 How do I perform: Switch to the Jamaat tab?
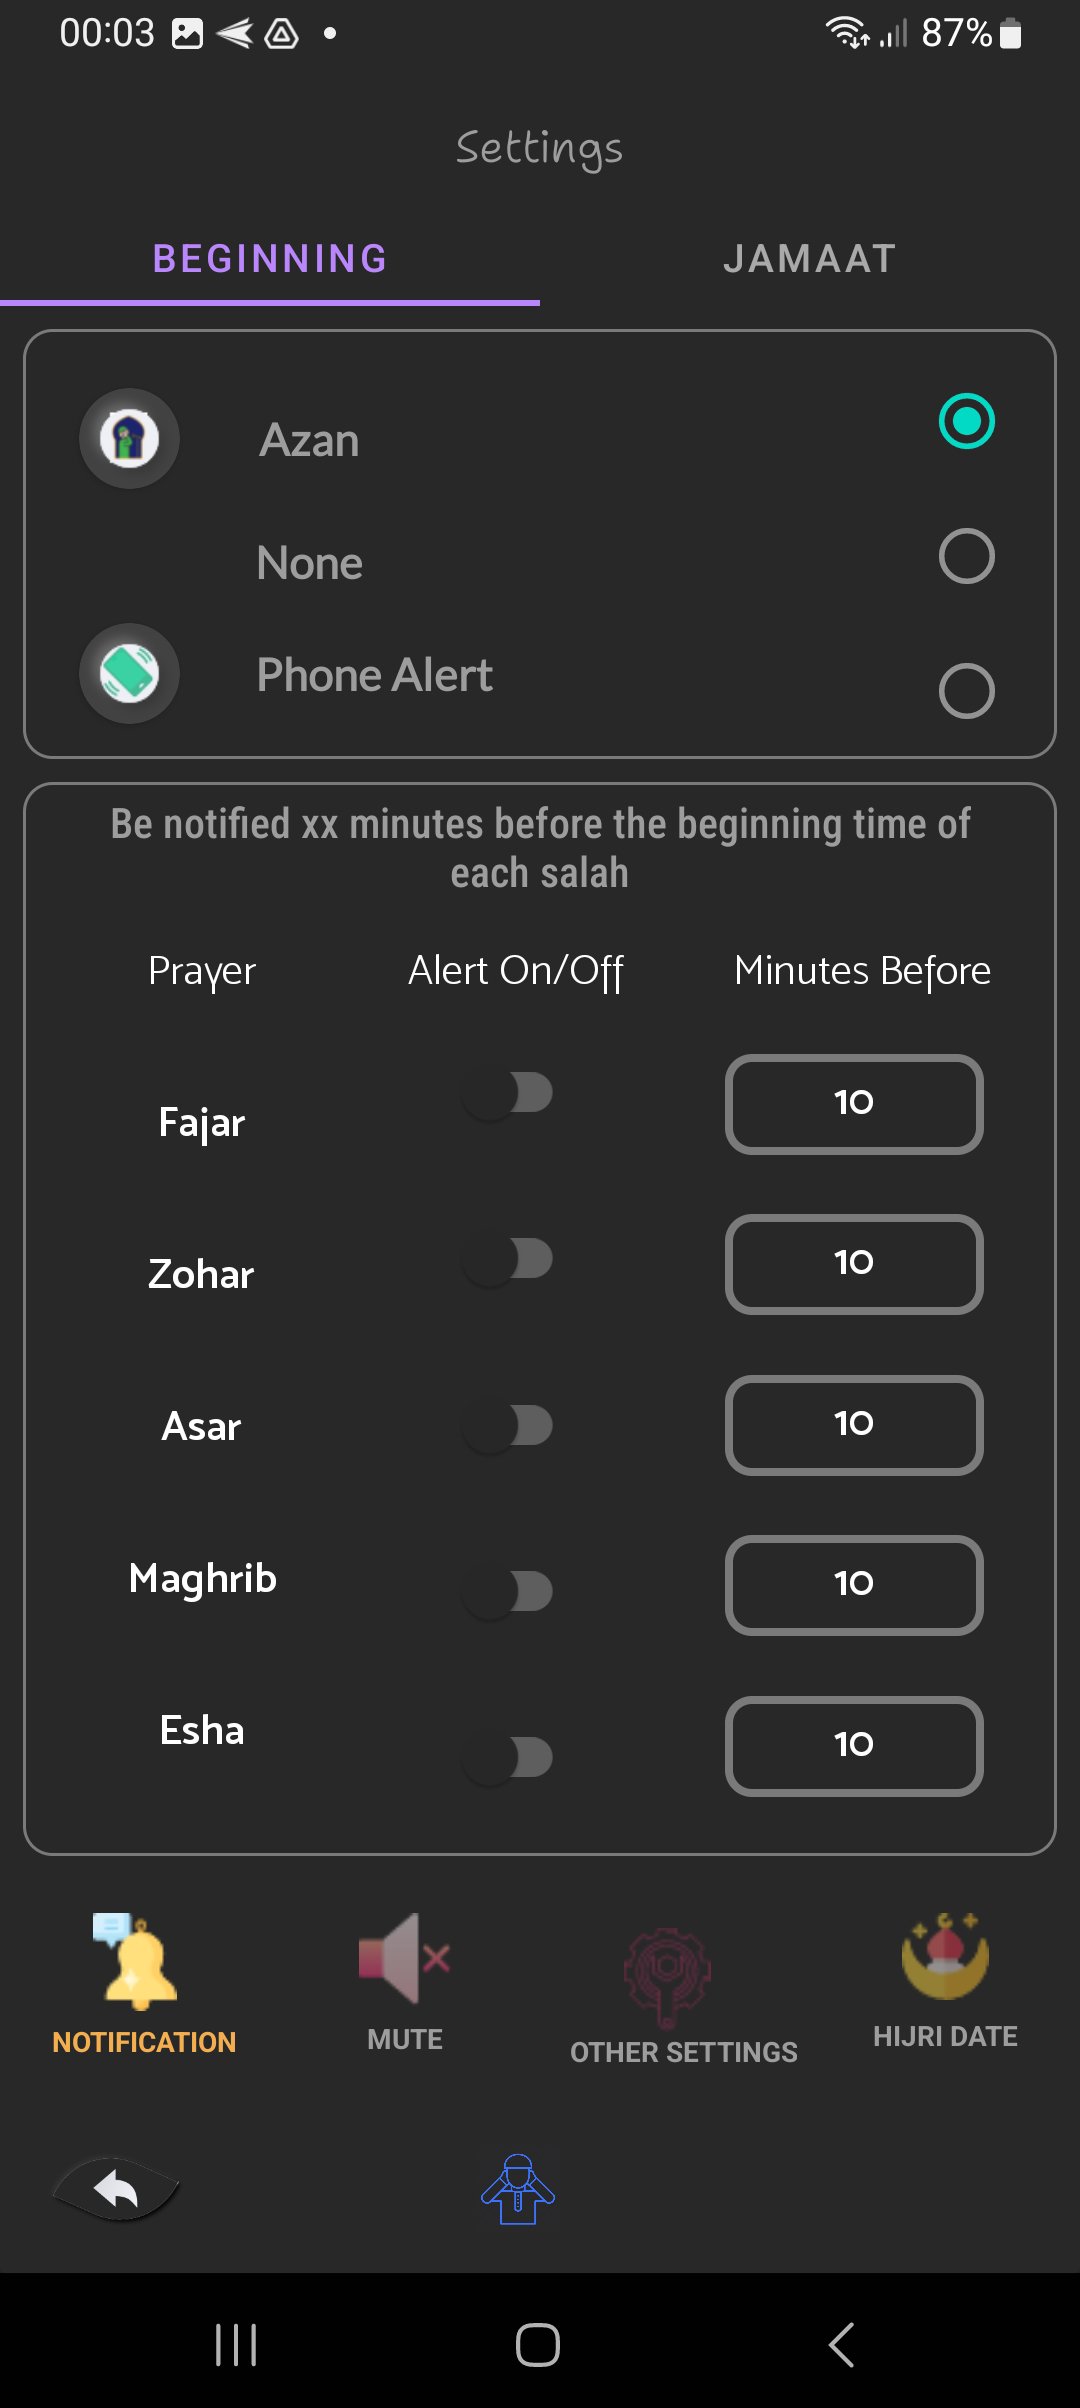coord(810,259)
